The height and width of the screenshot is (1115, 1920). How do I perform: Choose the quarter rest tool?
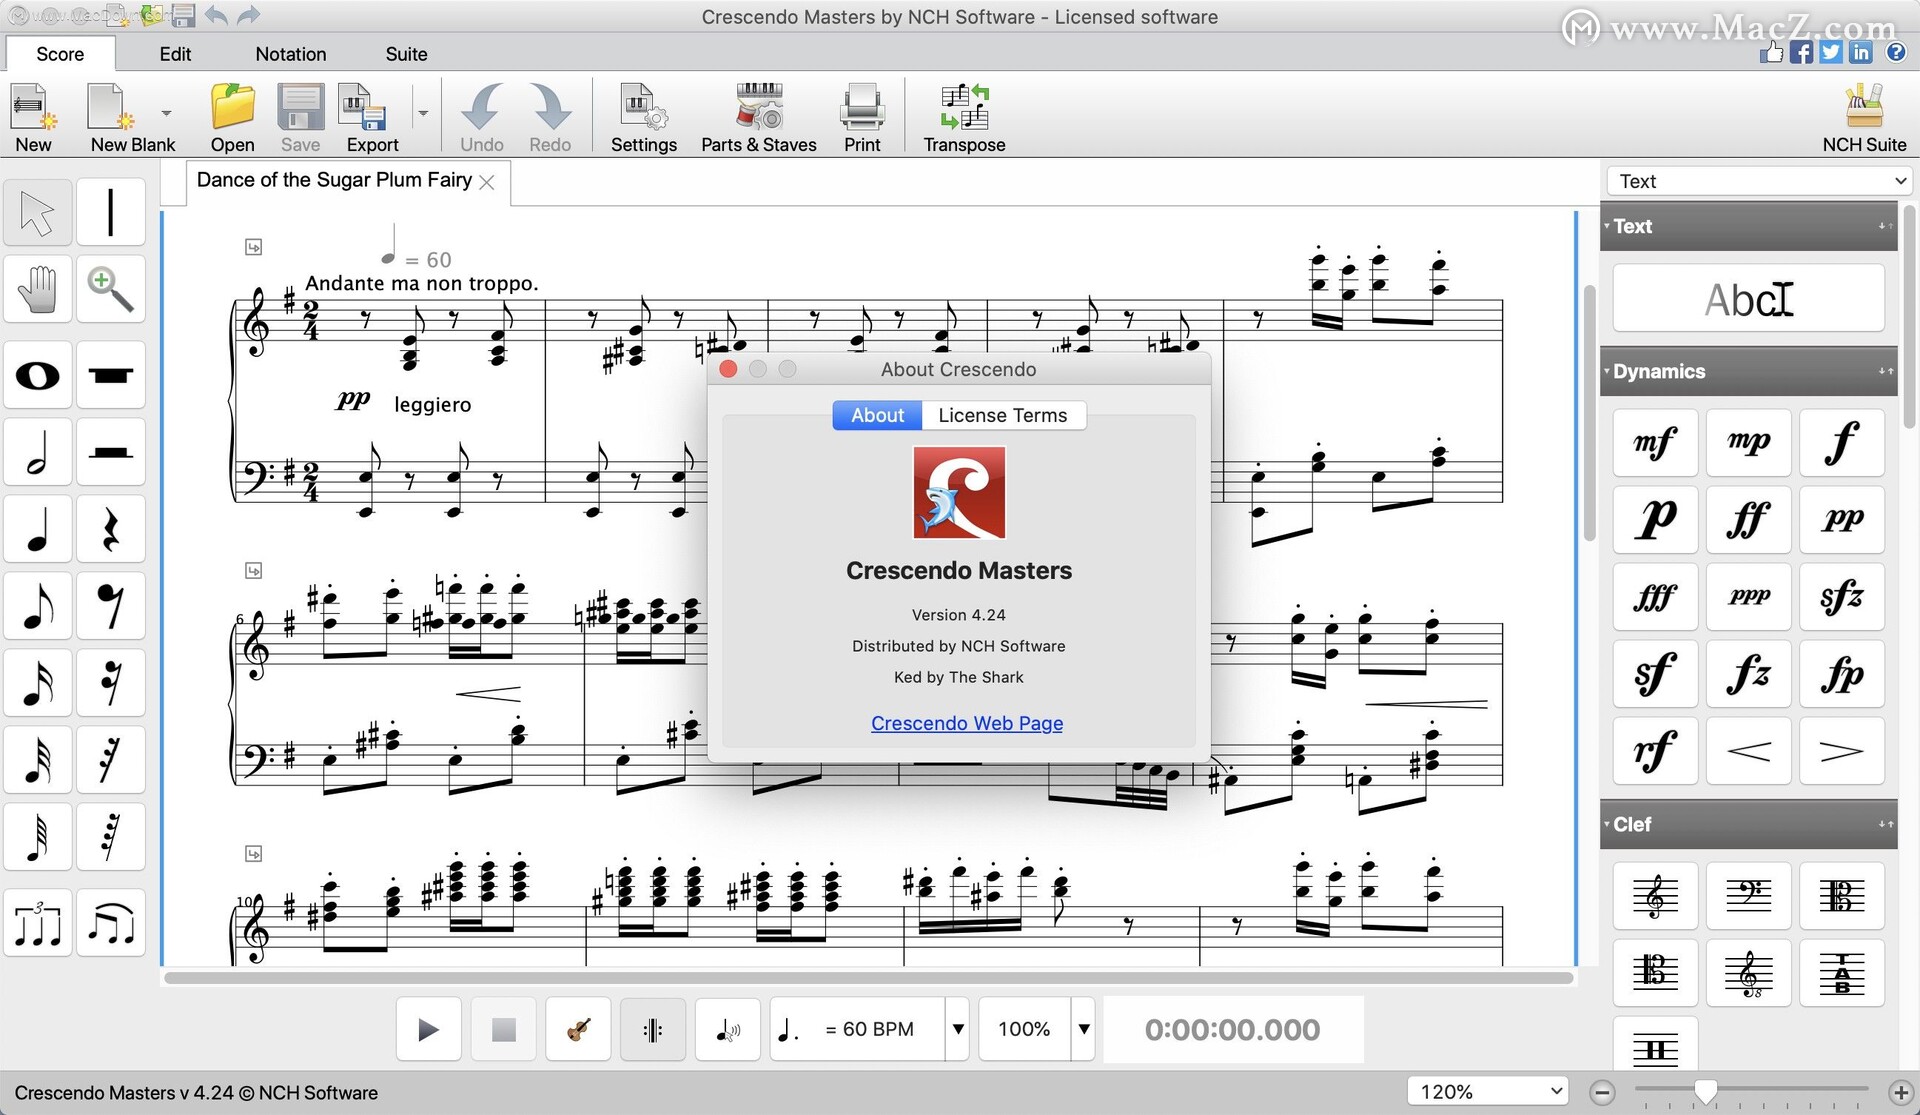[x=110, y=529]
